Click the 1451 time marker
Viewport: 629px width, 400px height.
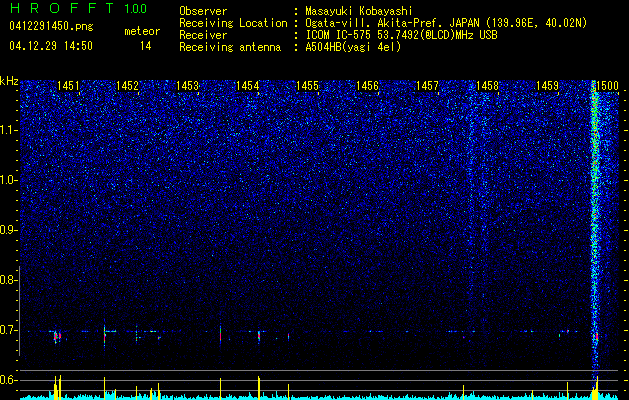pyautogui.click(x=68, y=86)
